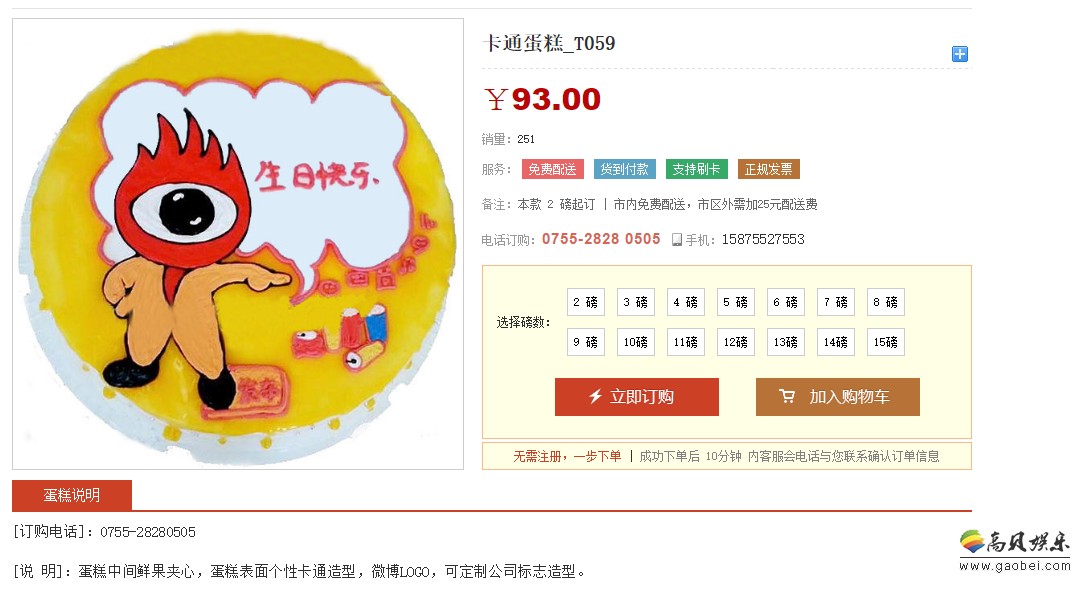Click the cartoon cake product image
Viewport: 1086px width, 589px height.
238,244
